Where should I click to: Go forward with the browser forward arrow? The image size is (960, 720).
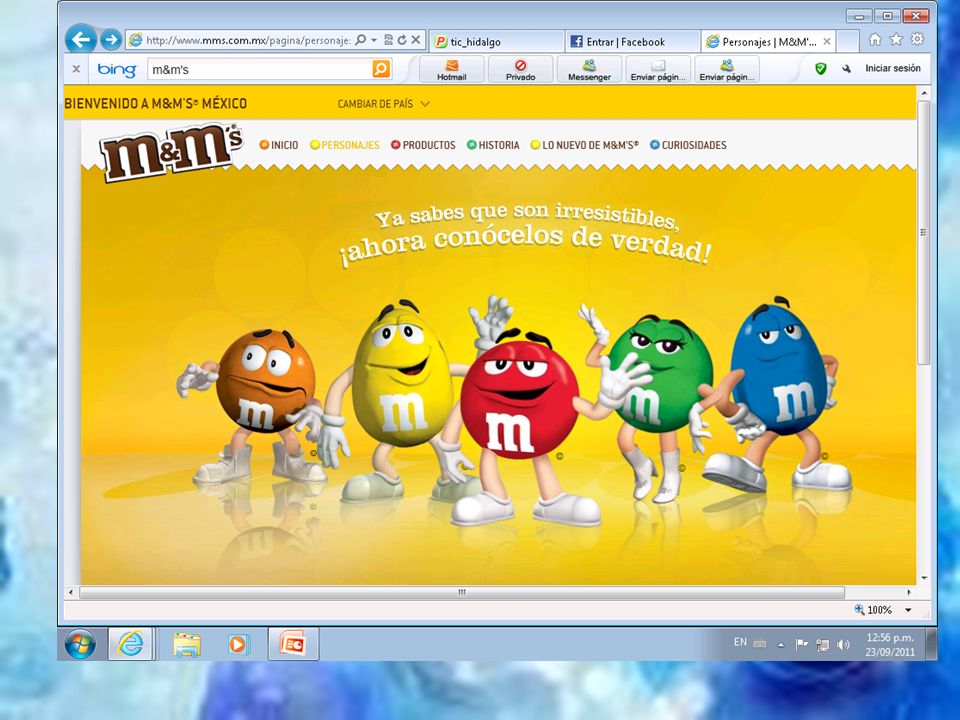[x=111, y=40]
